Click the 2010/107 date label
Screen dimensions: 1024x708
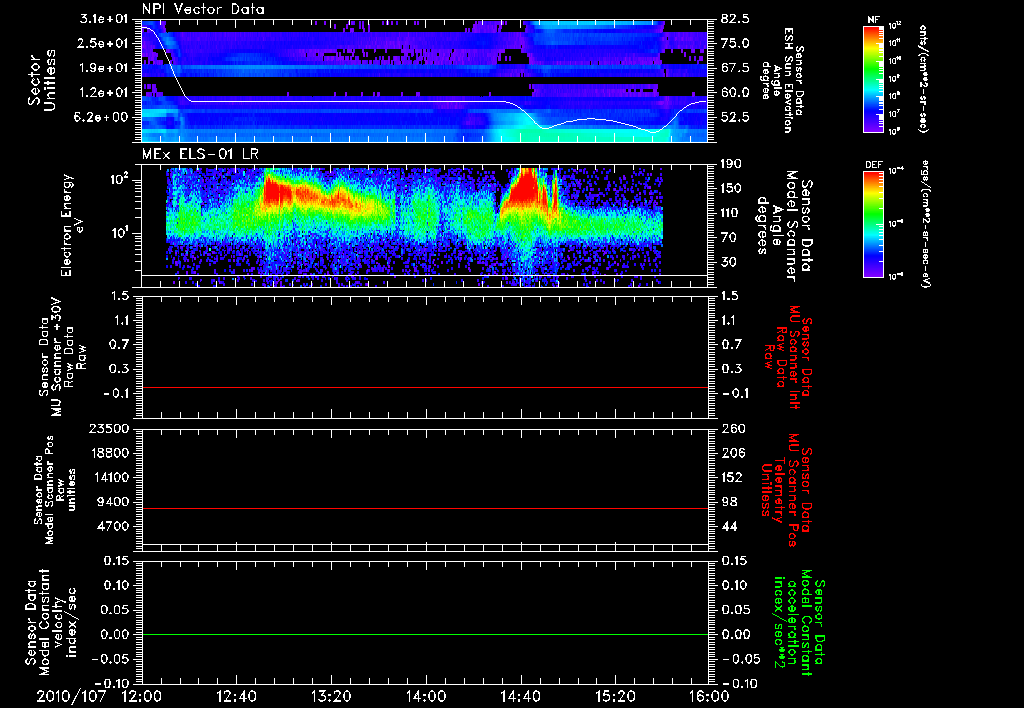71,696
